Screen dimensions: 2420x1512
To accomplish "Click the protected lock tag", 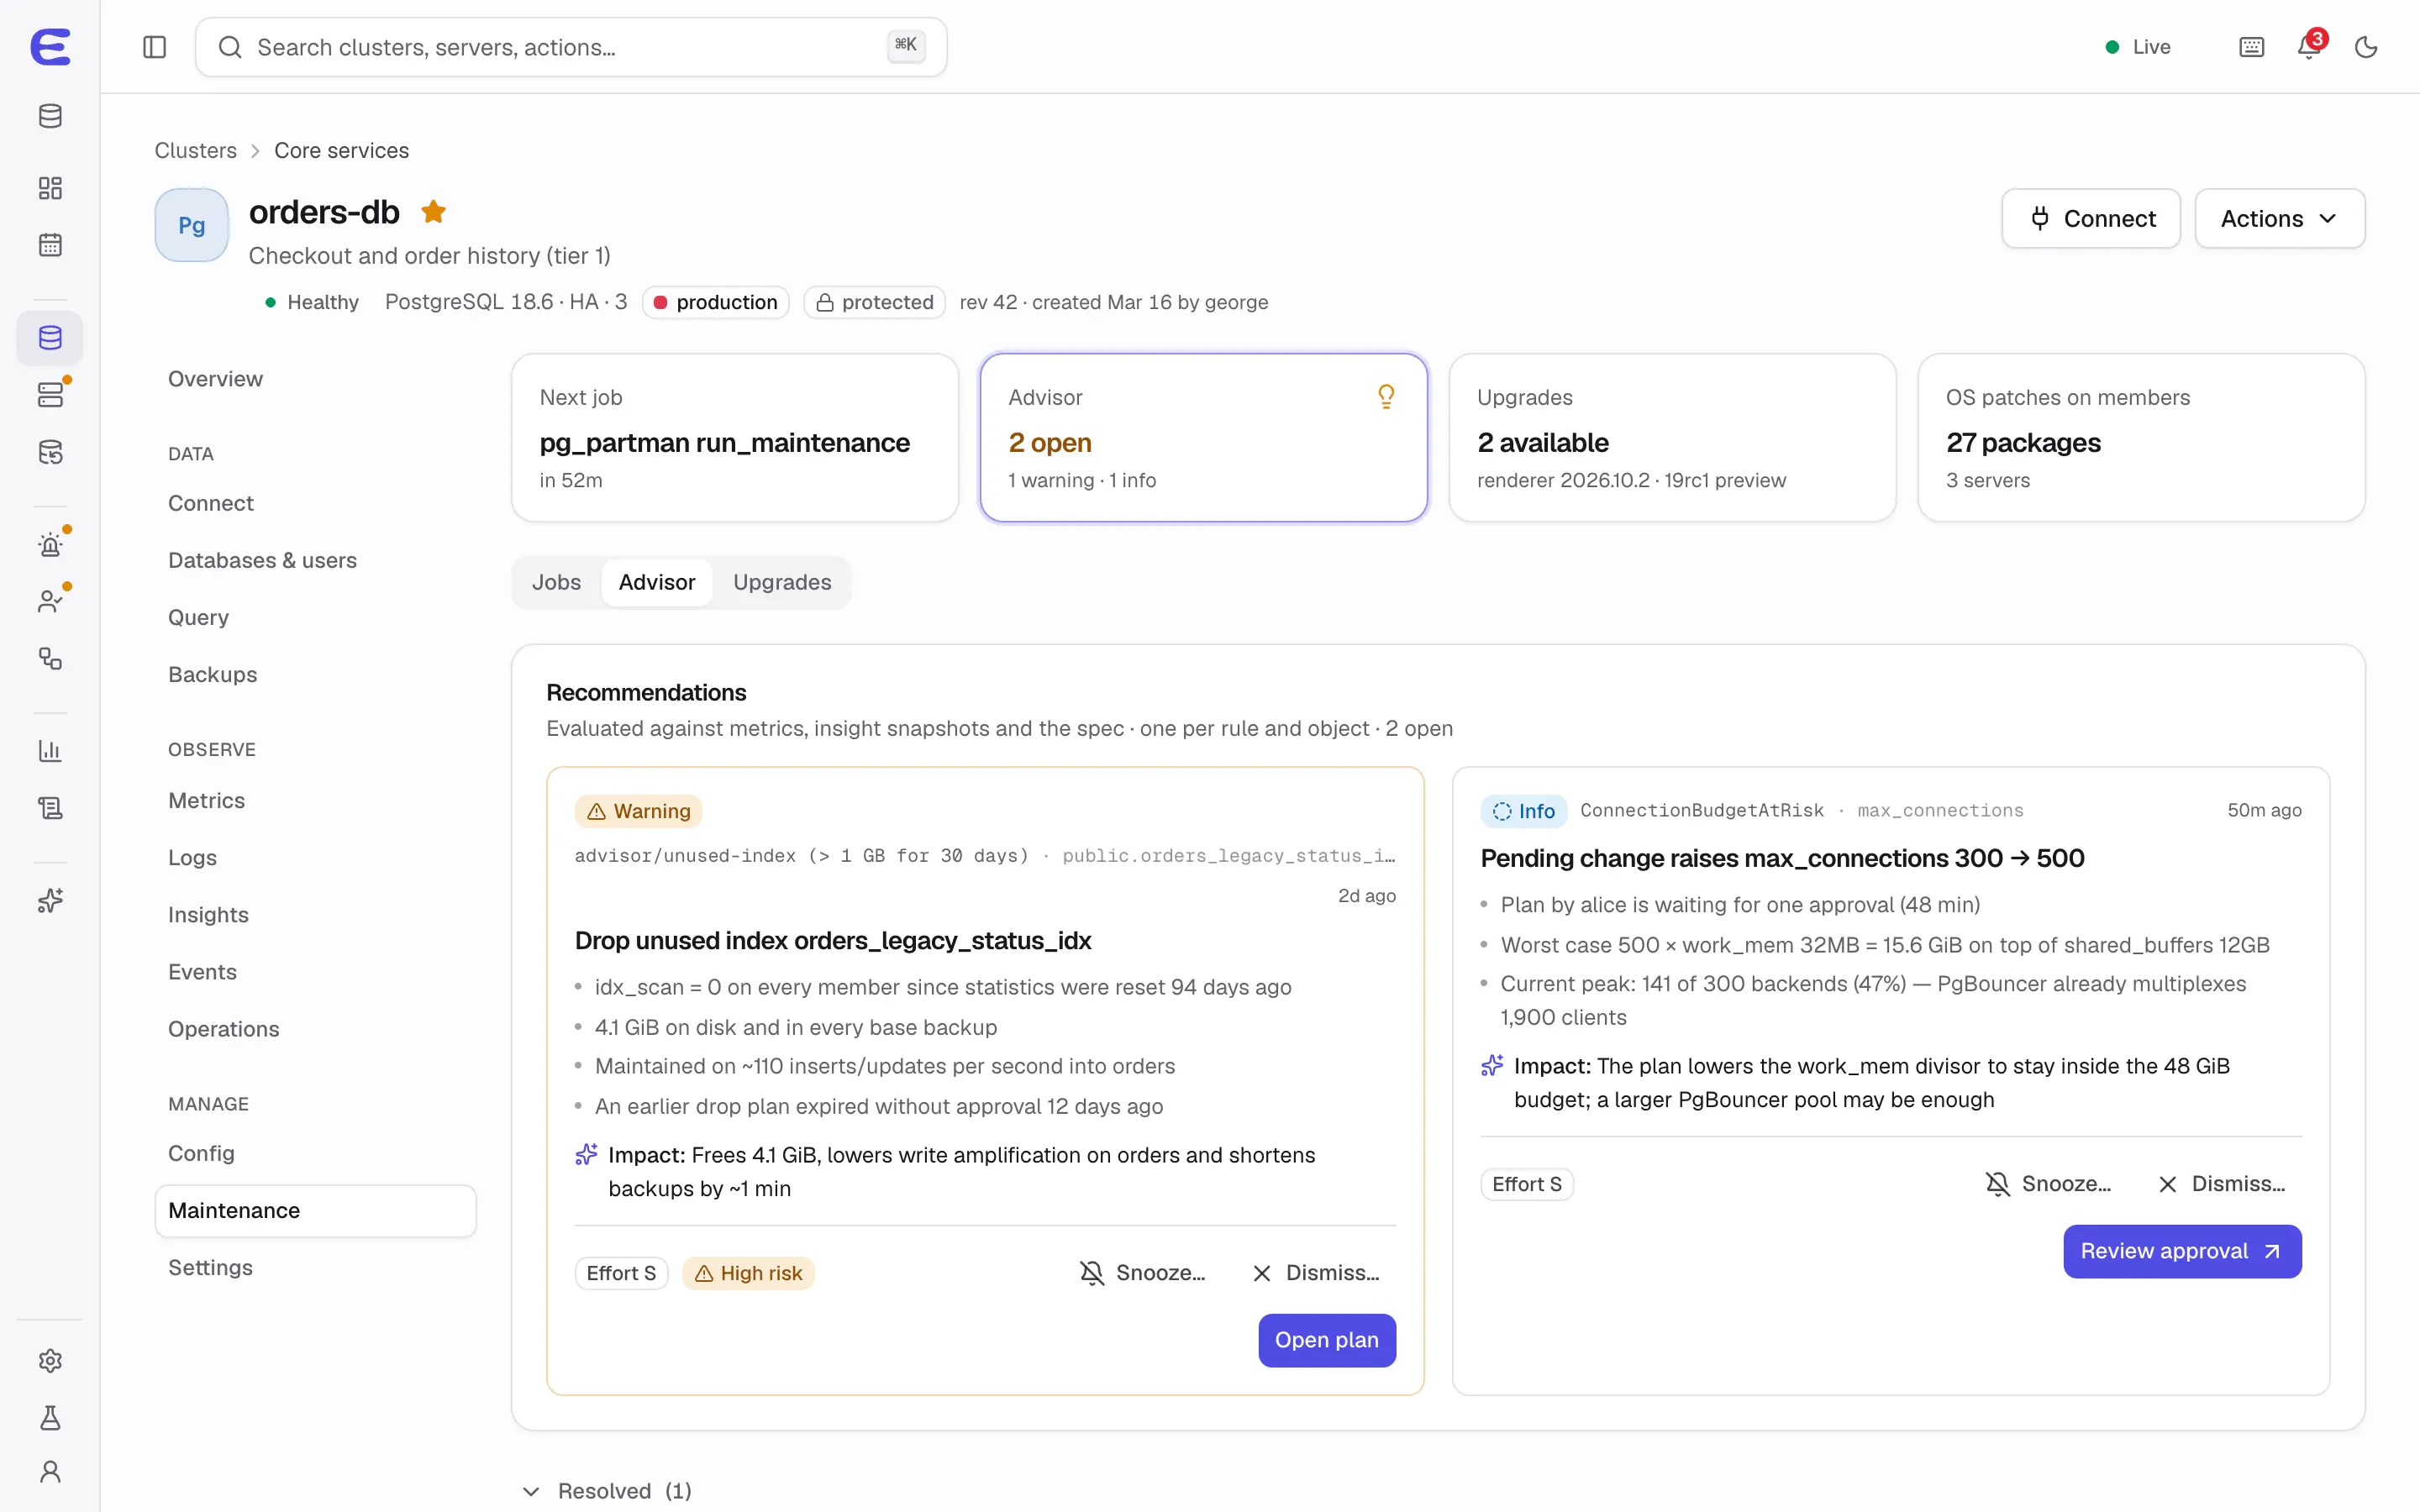I will click(875, 302).
